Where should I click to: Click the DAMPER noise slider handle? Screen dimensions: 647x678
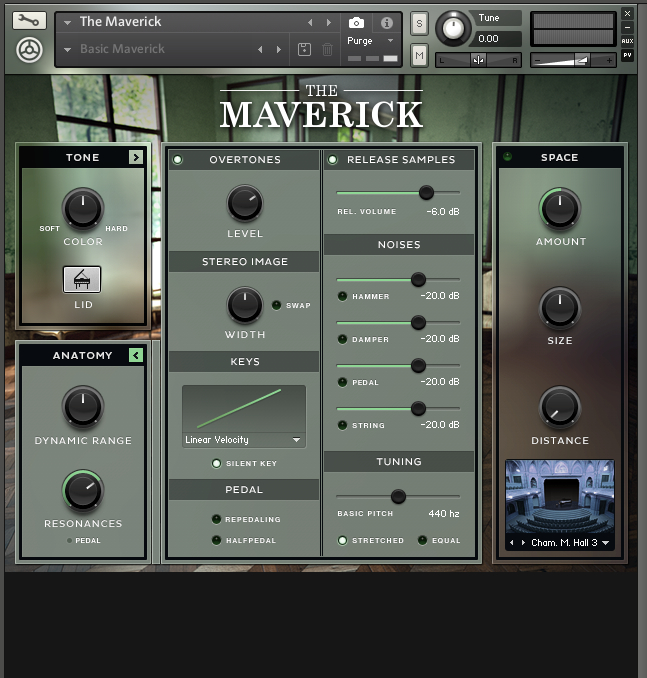[x=418, y=323]
